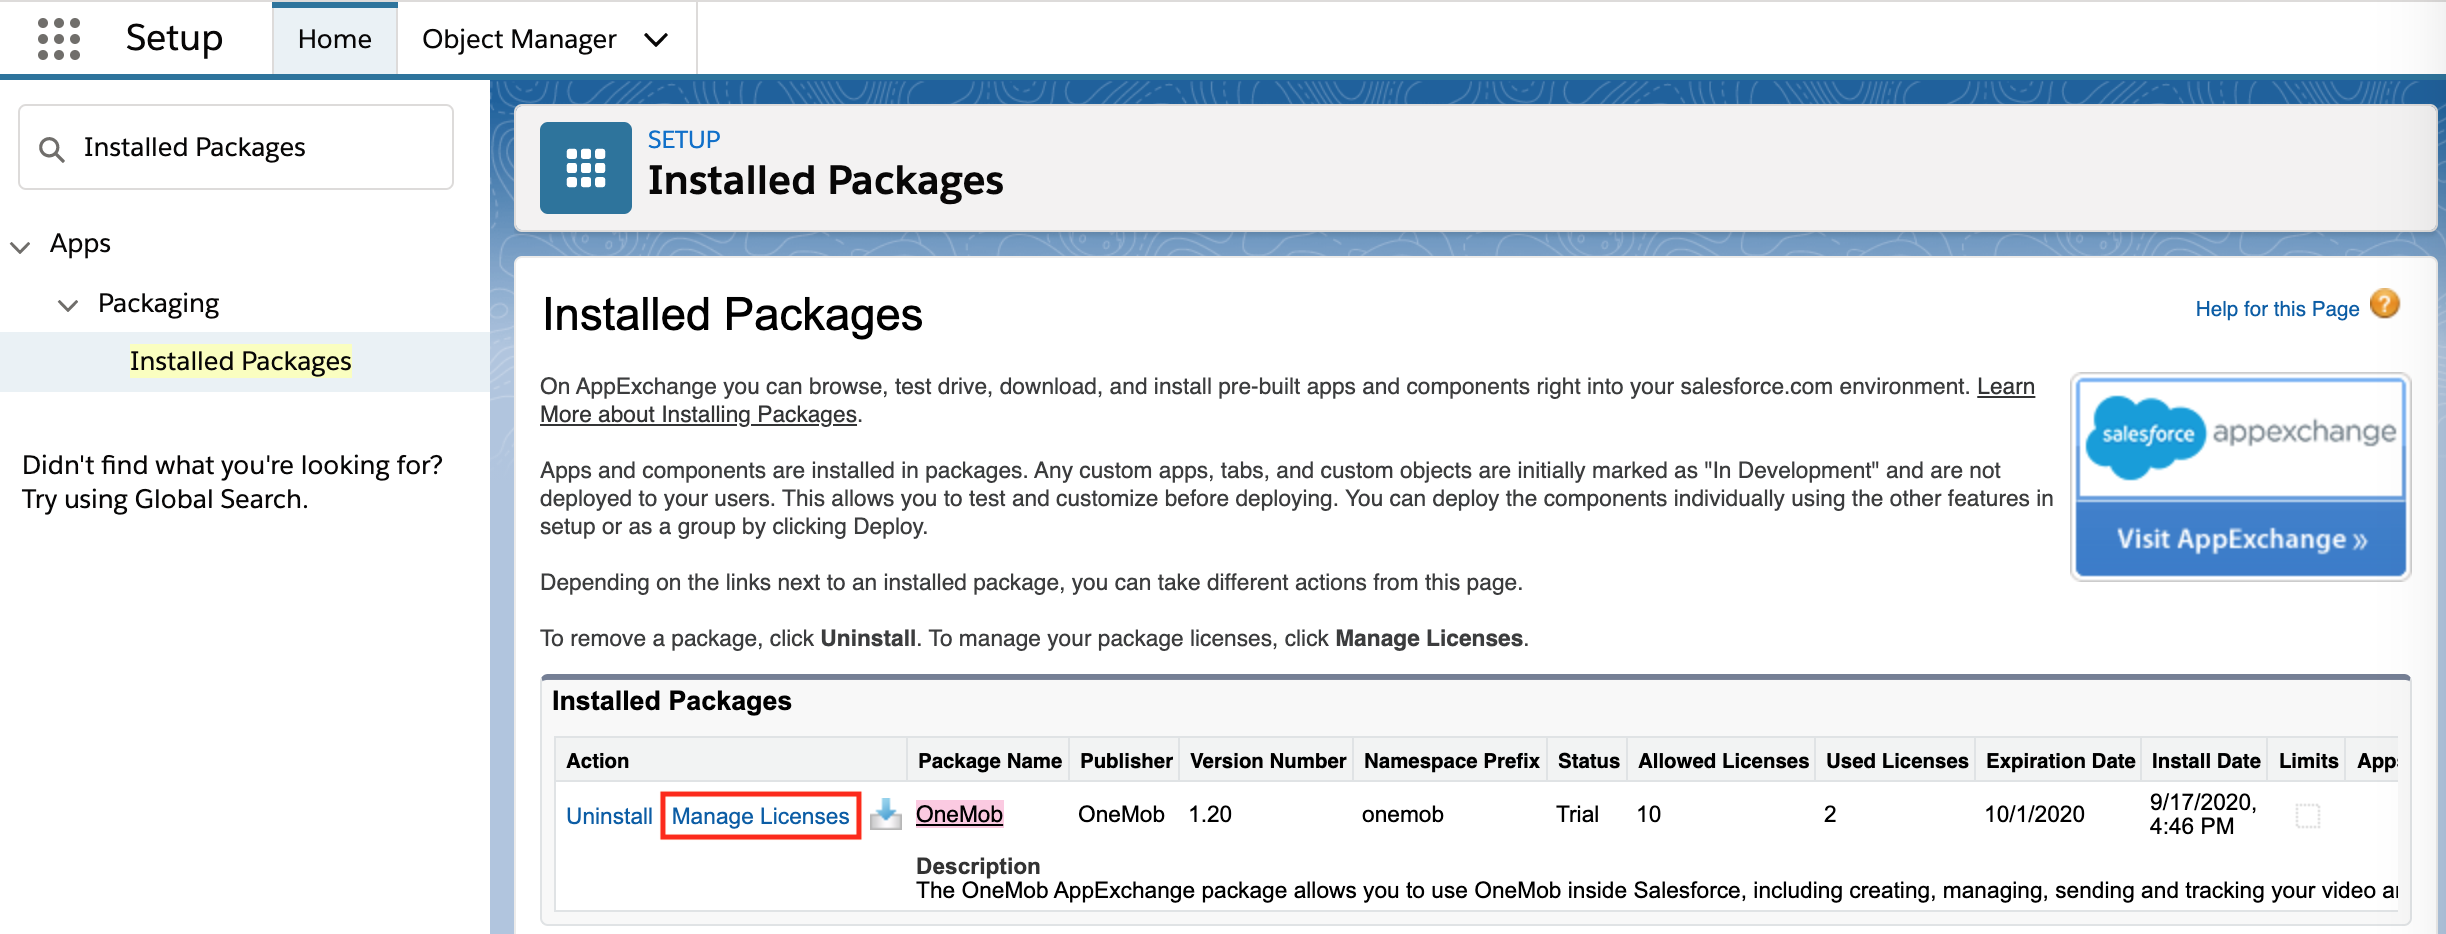Click the orange help question mark icon
The image size is (2446, 934).
[x=2385, y=304]
